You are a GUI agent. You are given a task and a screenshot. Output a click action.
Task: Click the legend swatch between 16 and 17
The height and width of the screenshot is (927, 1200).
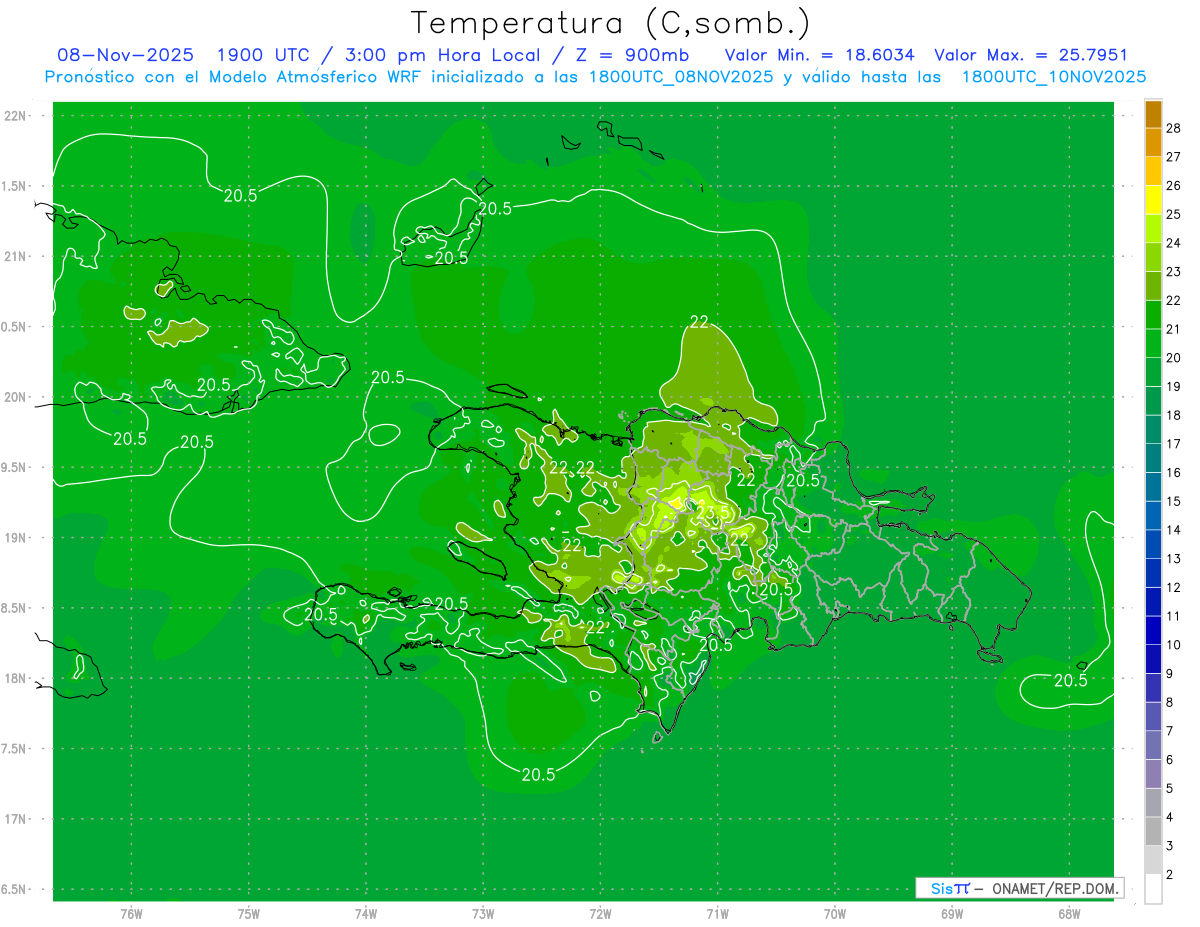1153,458
